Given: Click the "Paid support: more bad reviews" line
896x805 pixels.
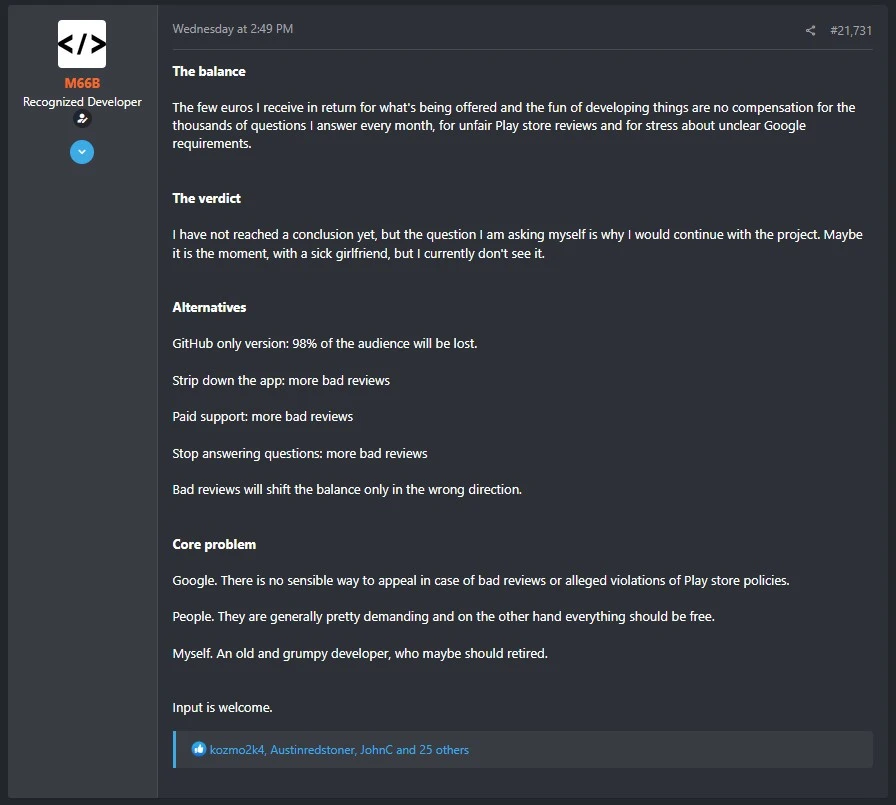Looking at the screenshot, I should point(262,416).
